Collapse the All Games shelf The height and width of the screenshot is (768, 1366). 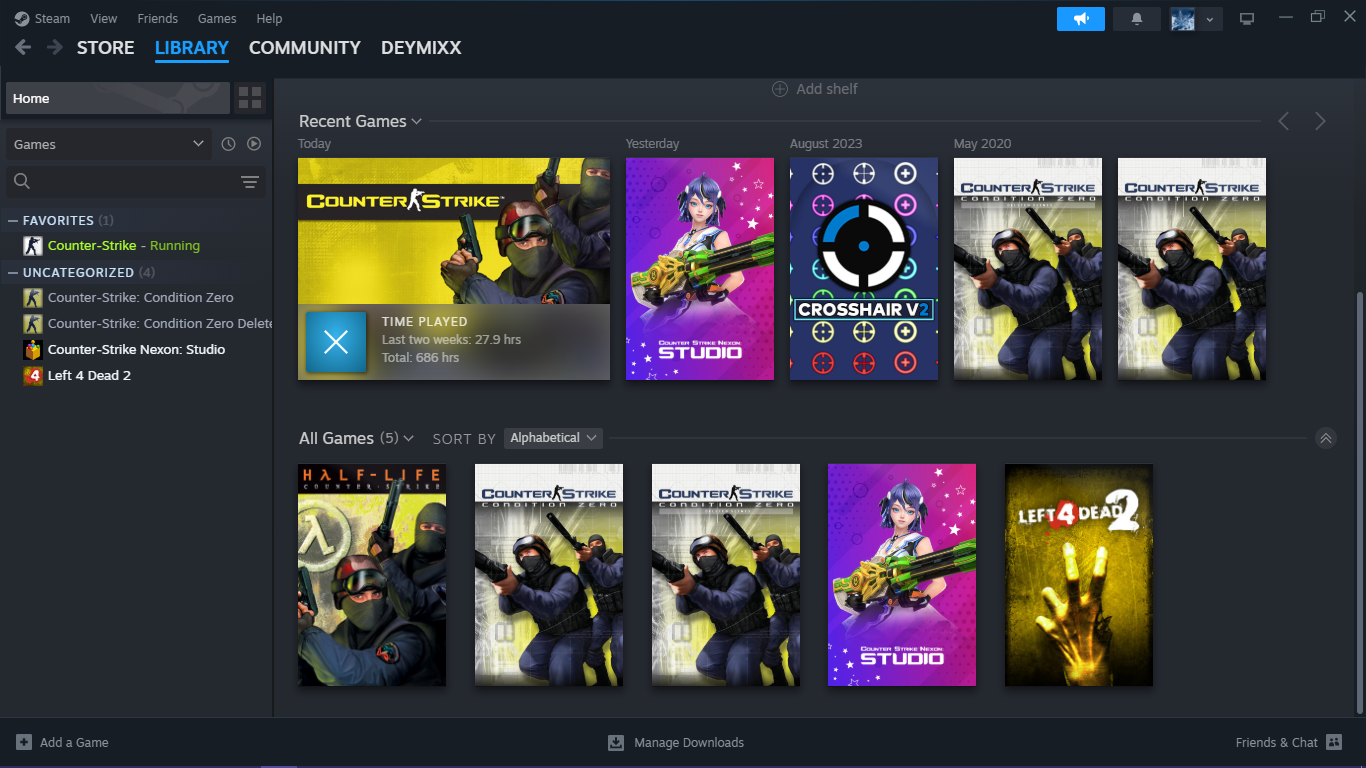(x=1325, y=438)
